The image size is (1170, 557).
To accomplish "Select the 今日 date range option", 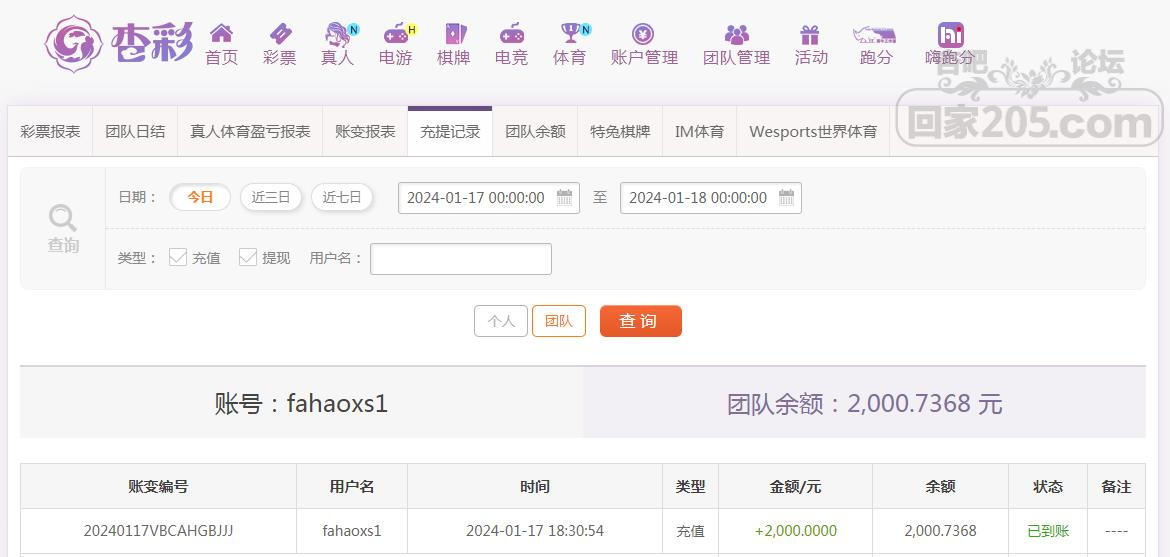I will (200, 198).
